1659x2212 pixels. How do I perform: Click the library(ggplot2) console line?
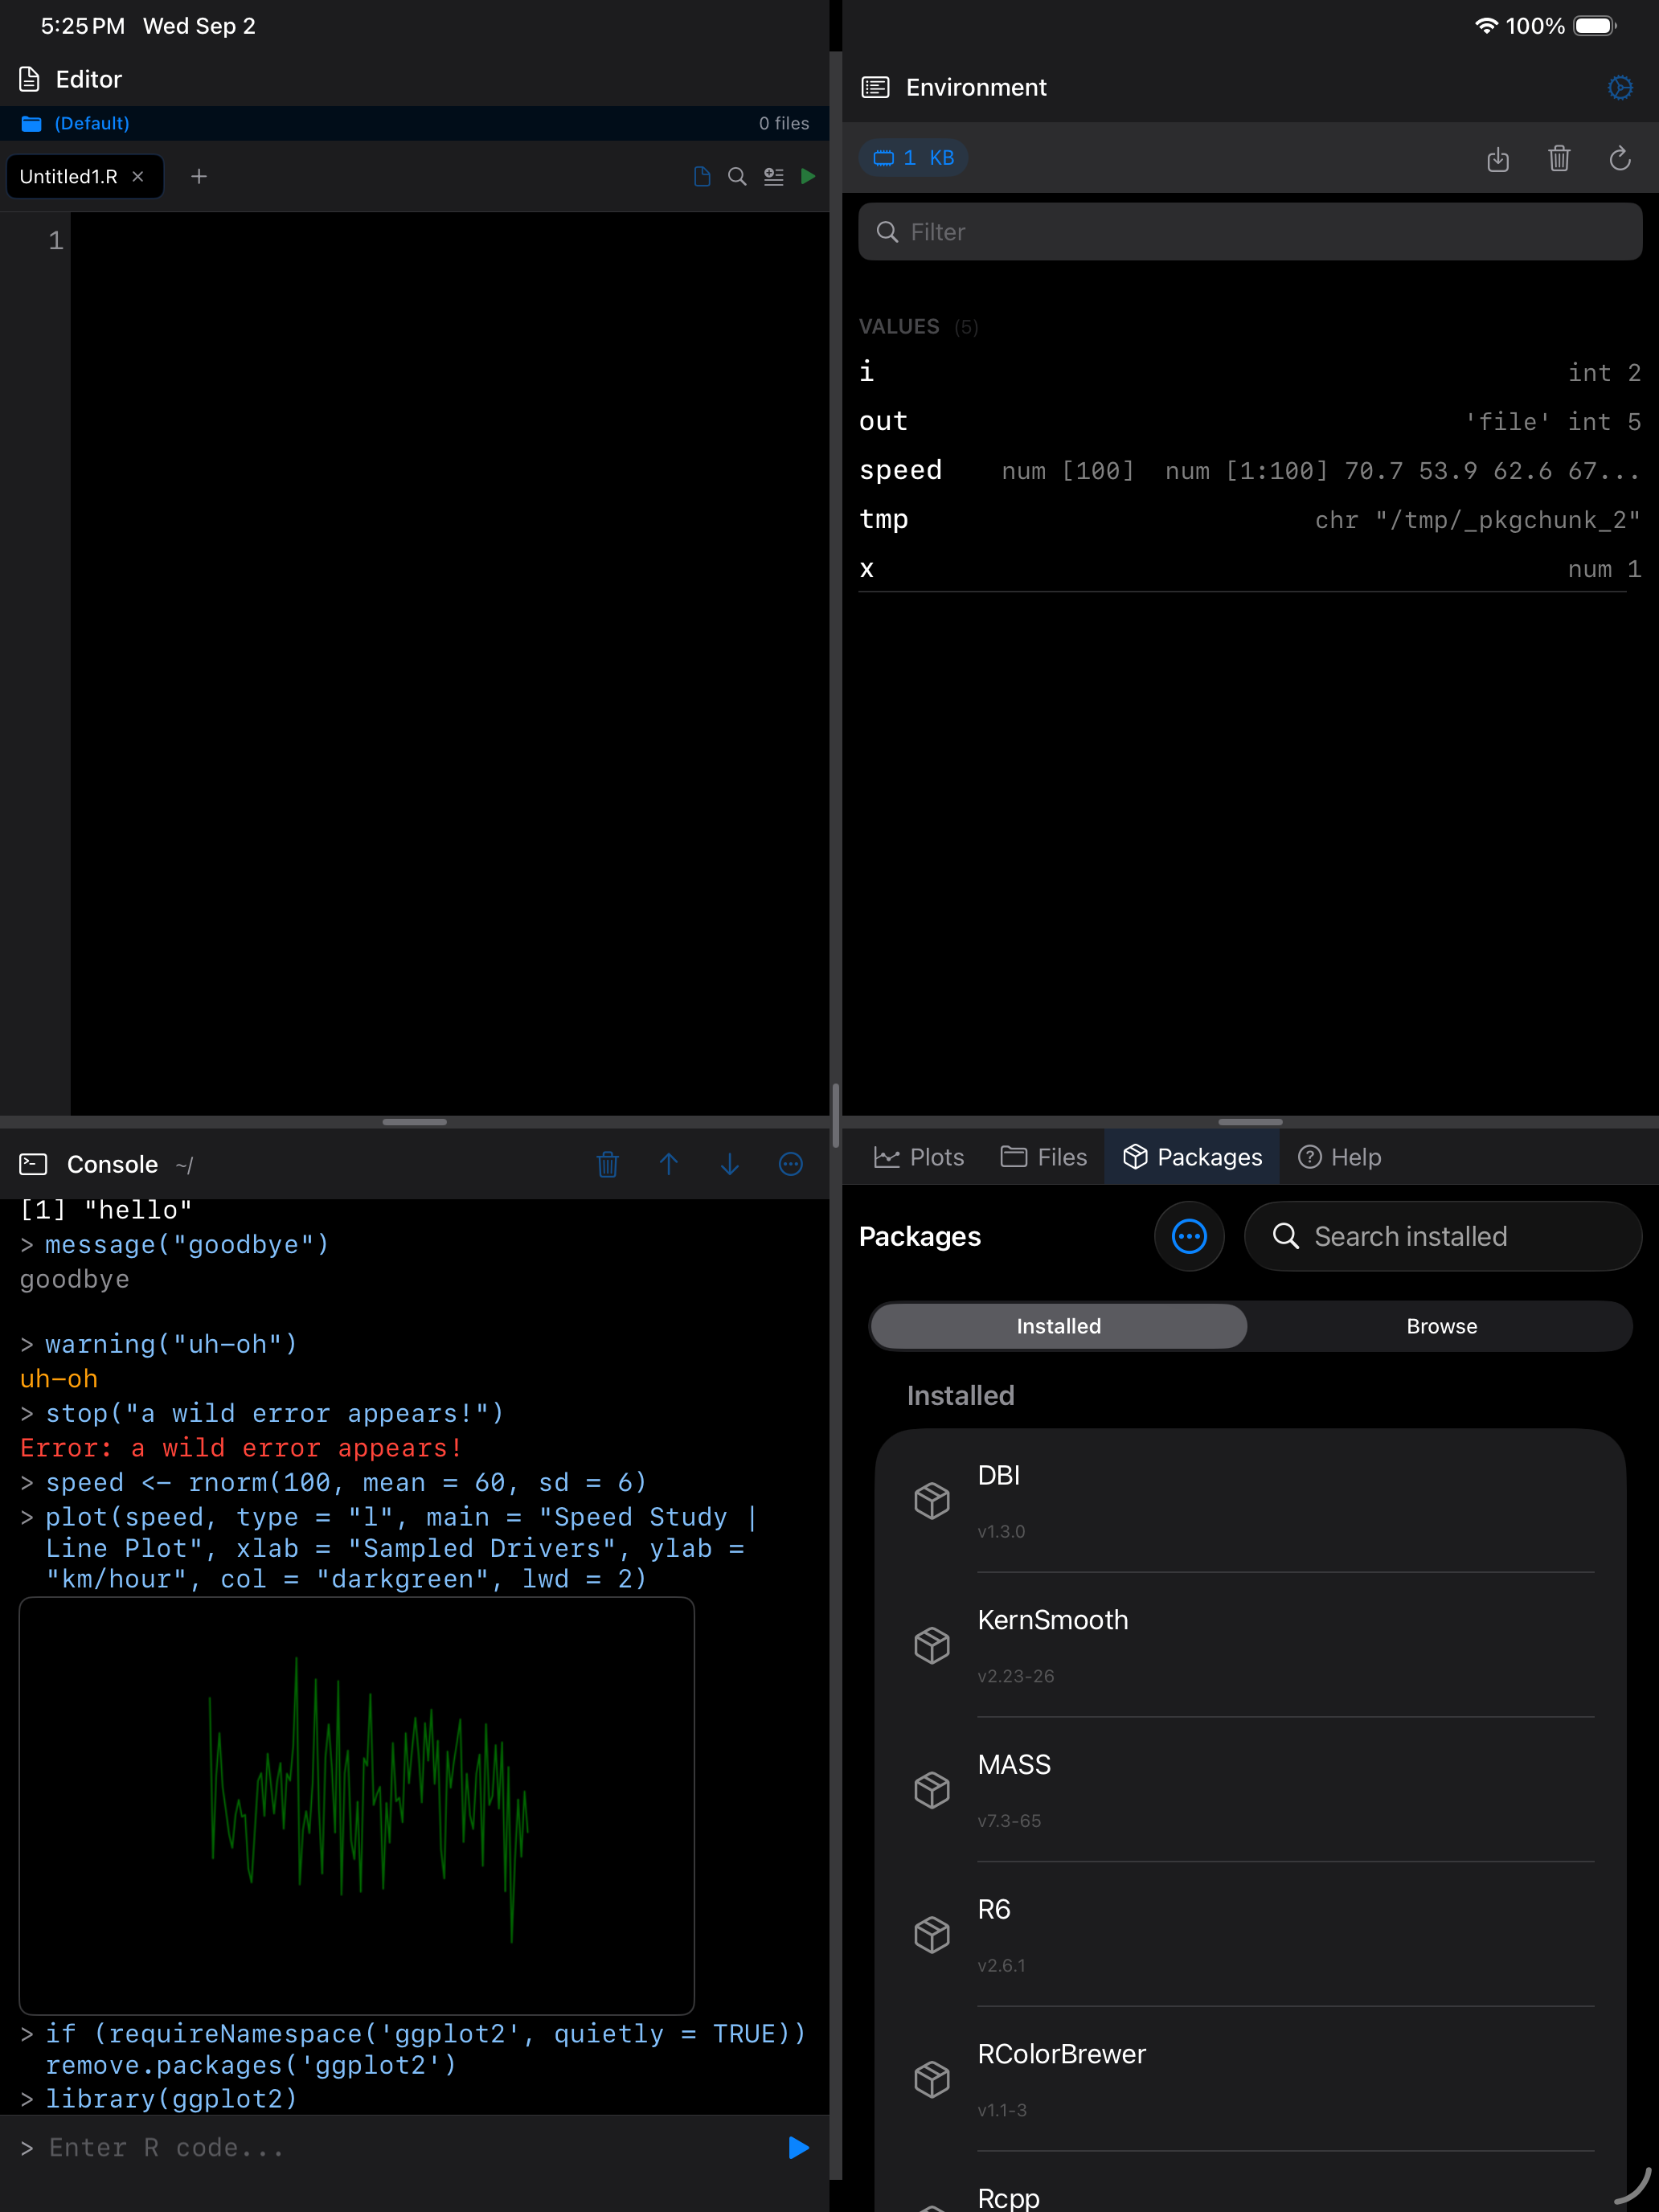coord(171,2099)
